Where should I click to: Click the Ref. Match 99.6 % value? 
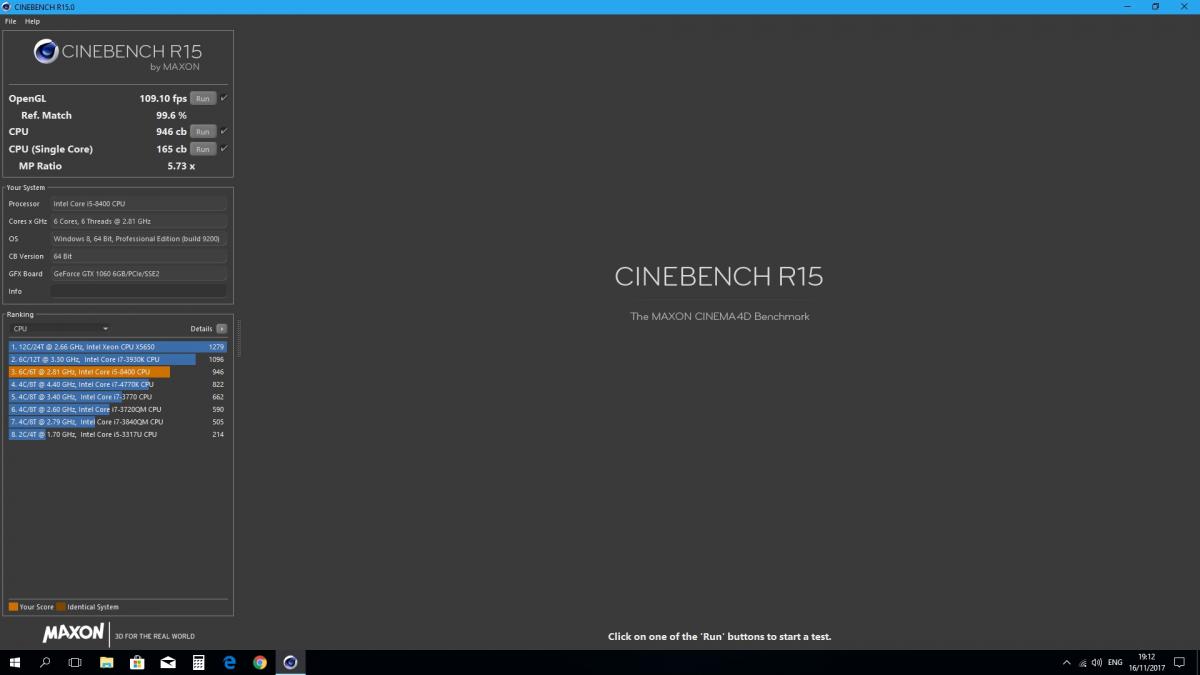coord(171,116)
